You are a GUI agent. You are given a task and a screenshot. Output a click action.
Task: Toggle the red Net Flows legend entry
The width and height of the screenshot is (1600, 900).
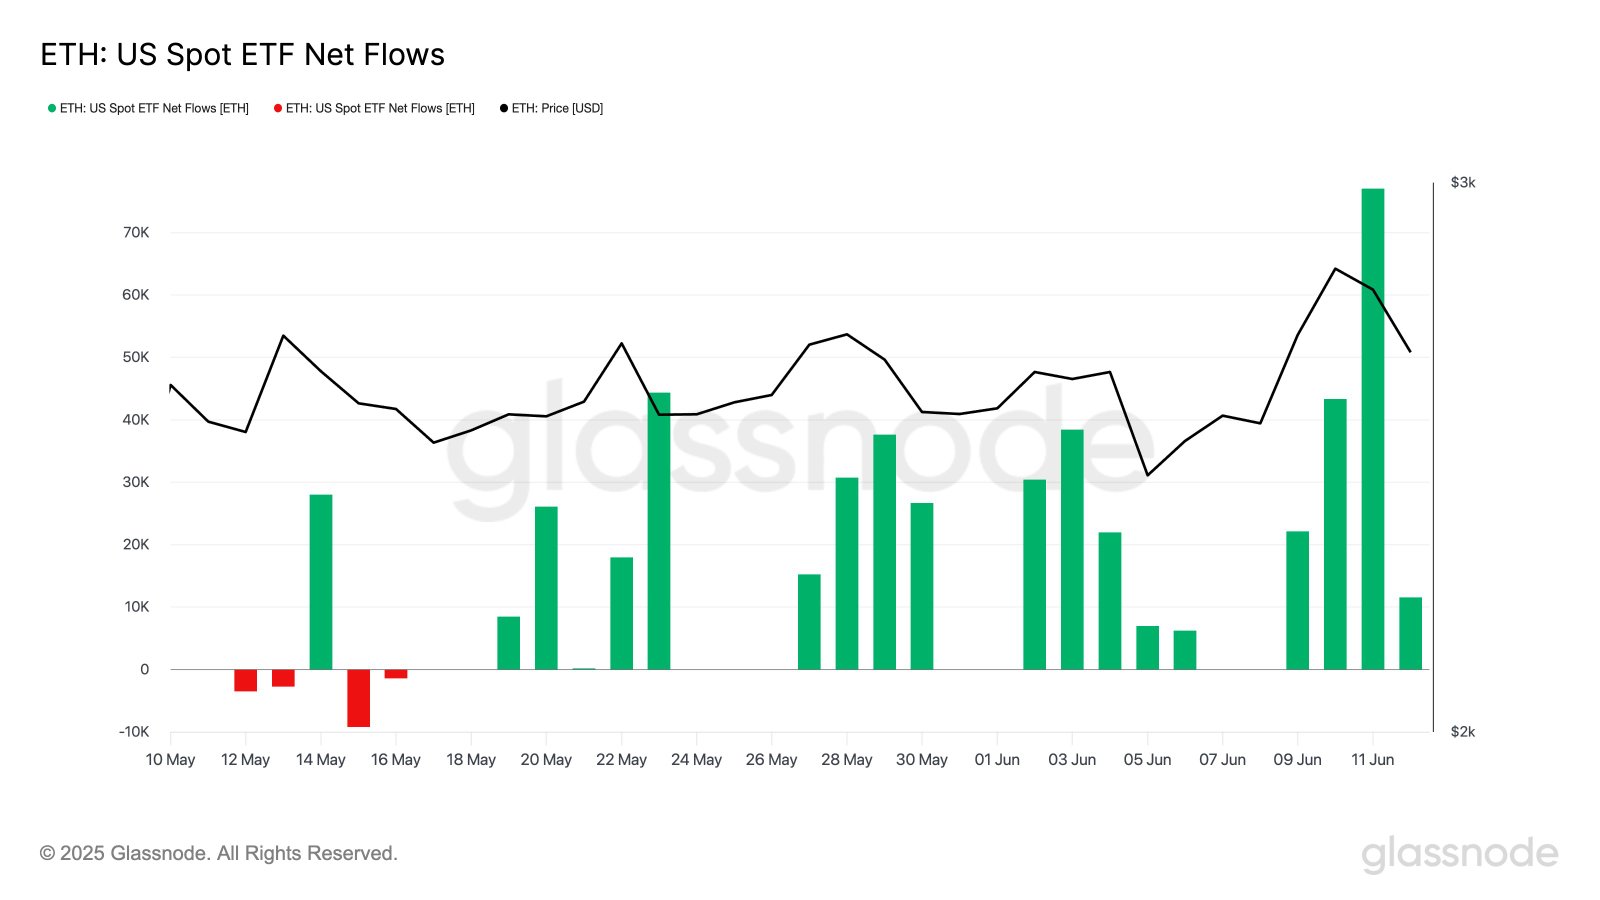[x=374, y=108]
